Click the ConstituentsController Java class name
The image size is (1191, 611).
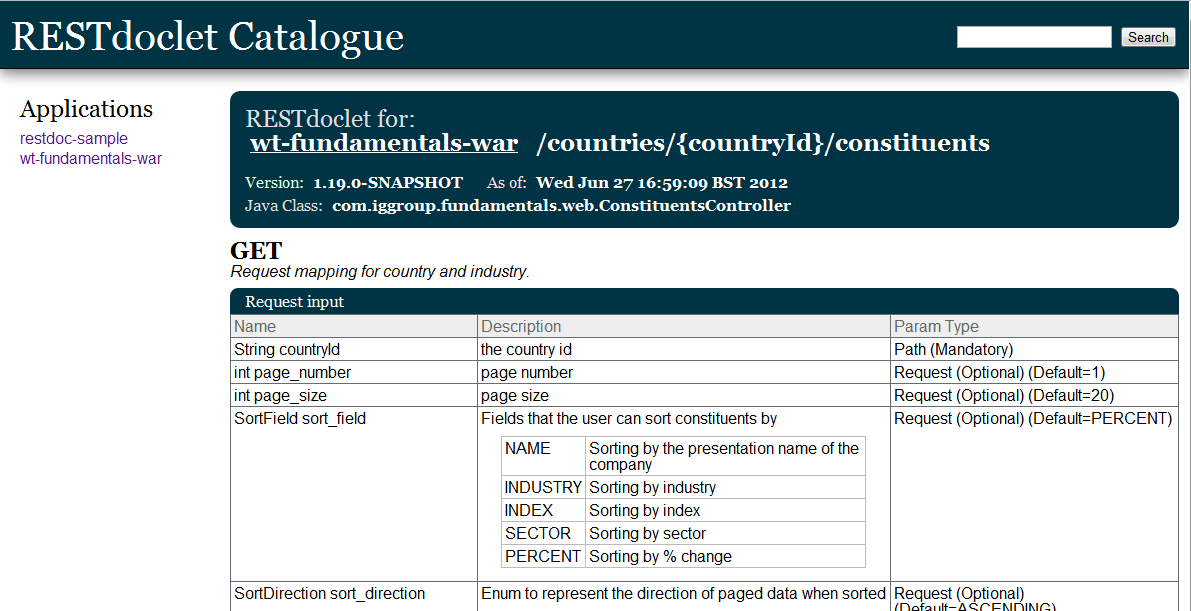[x=561, y=206]
